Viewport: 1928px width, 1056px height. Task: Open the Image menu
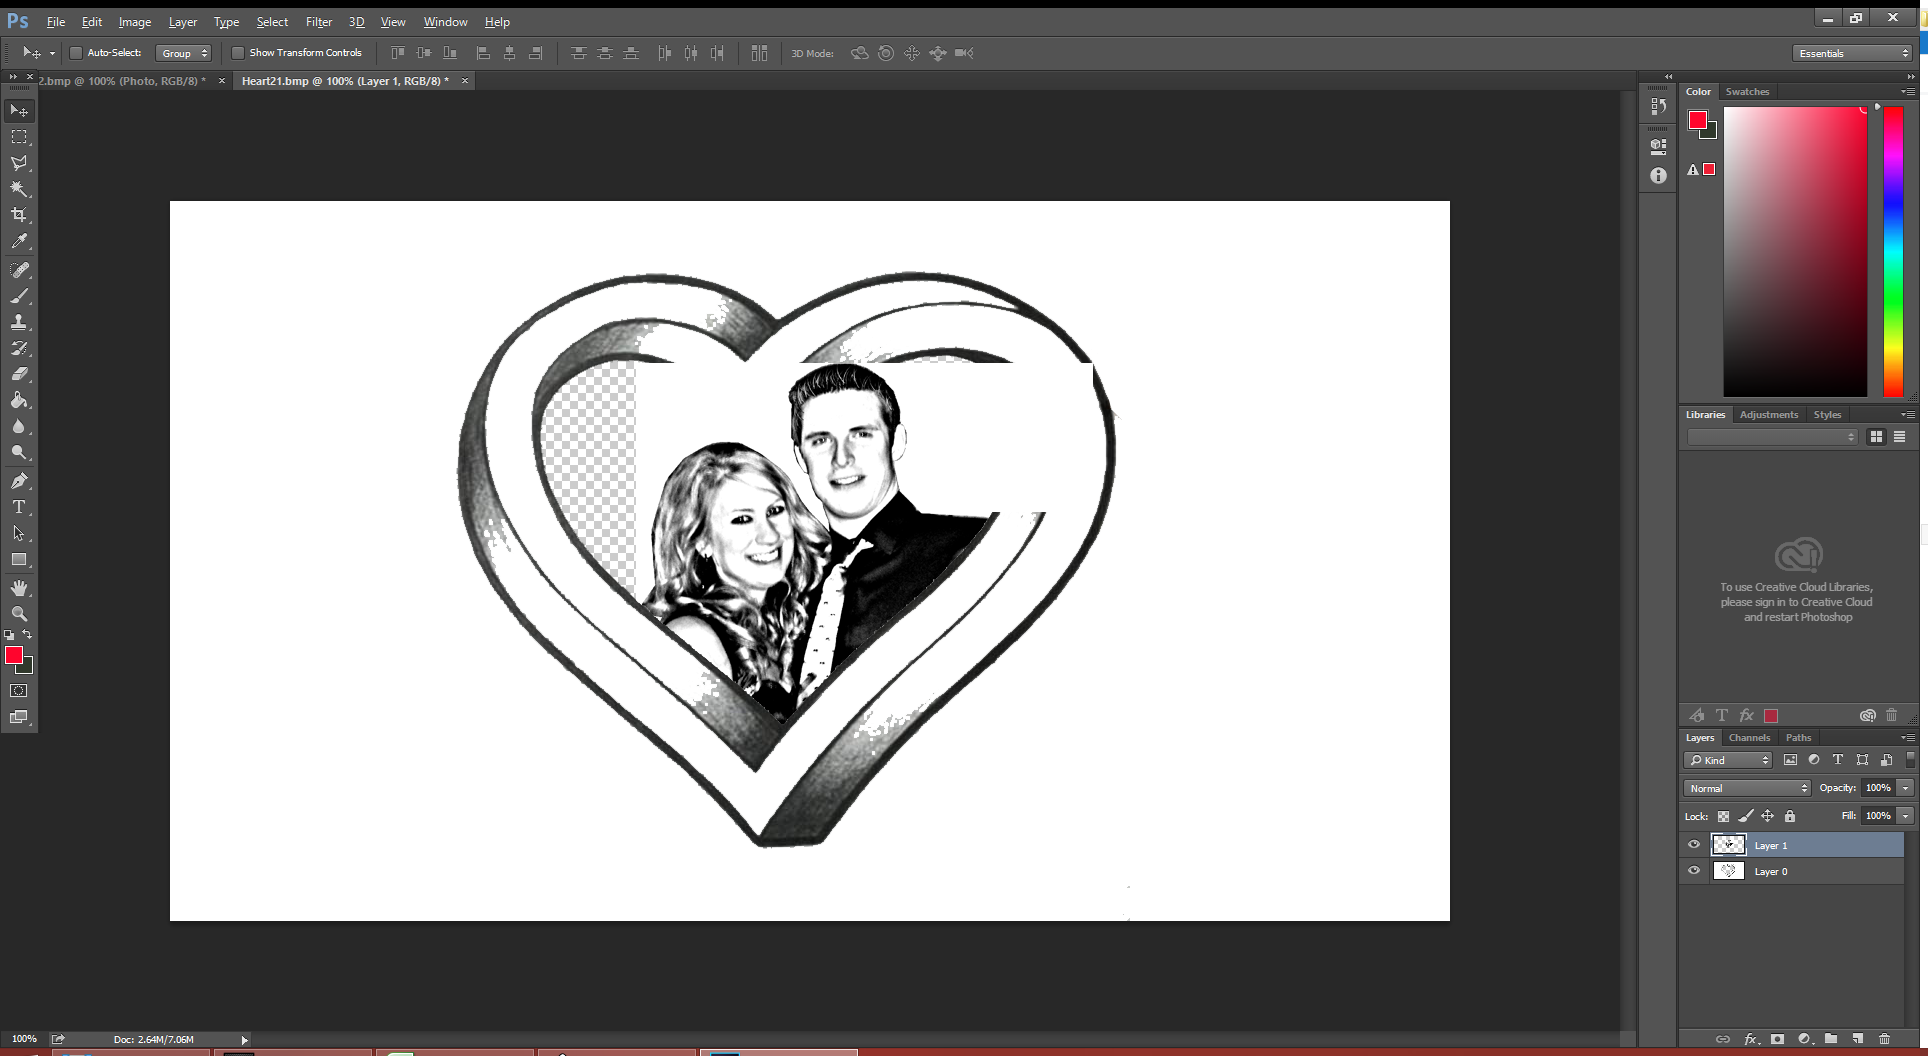click(x=135, y=22)
